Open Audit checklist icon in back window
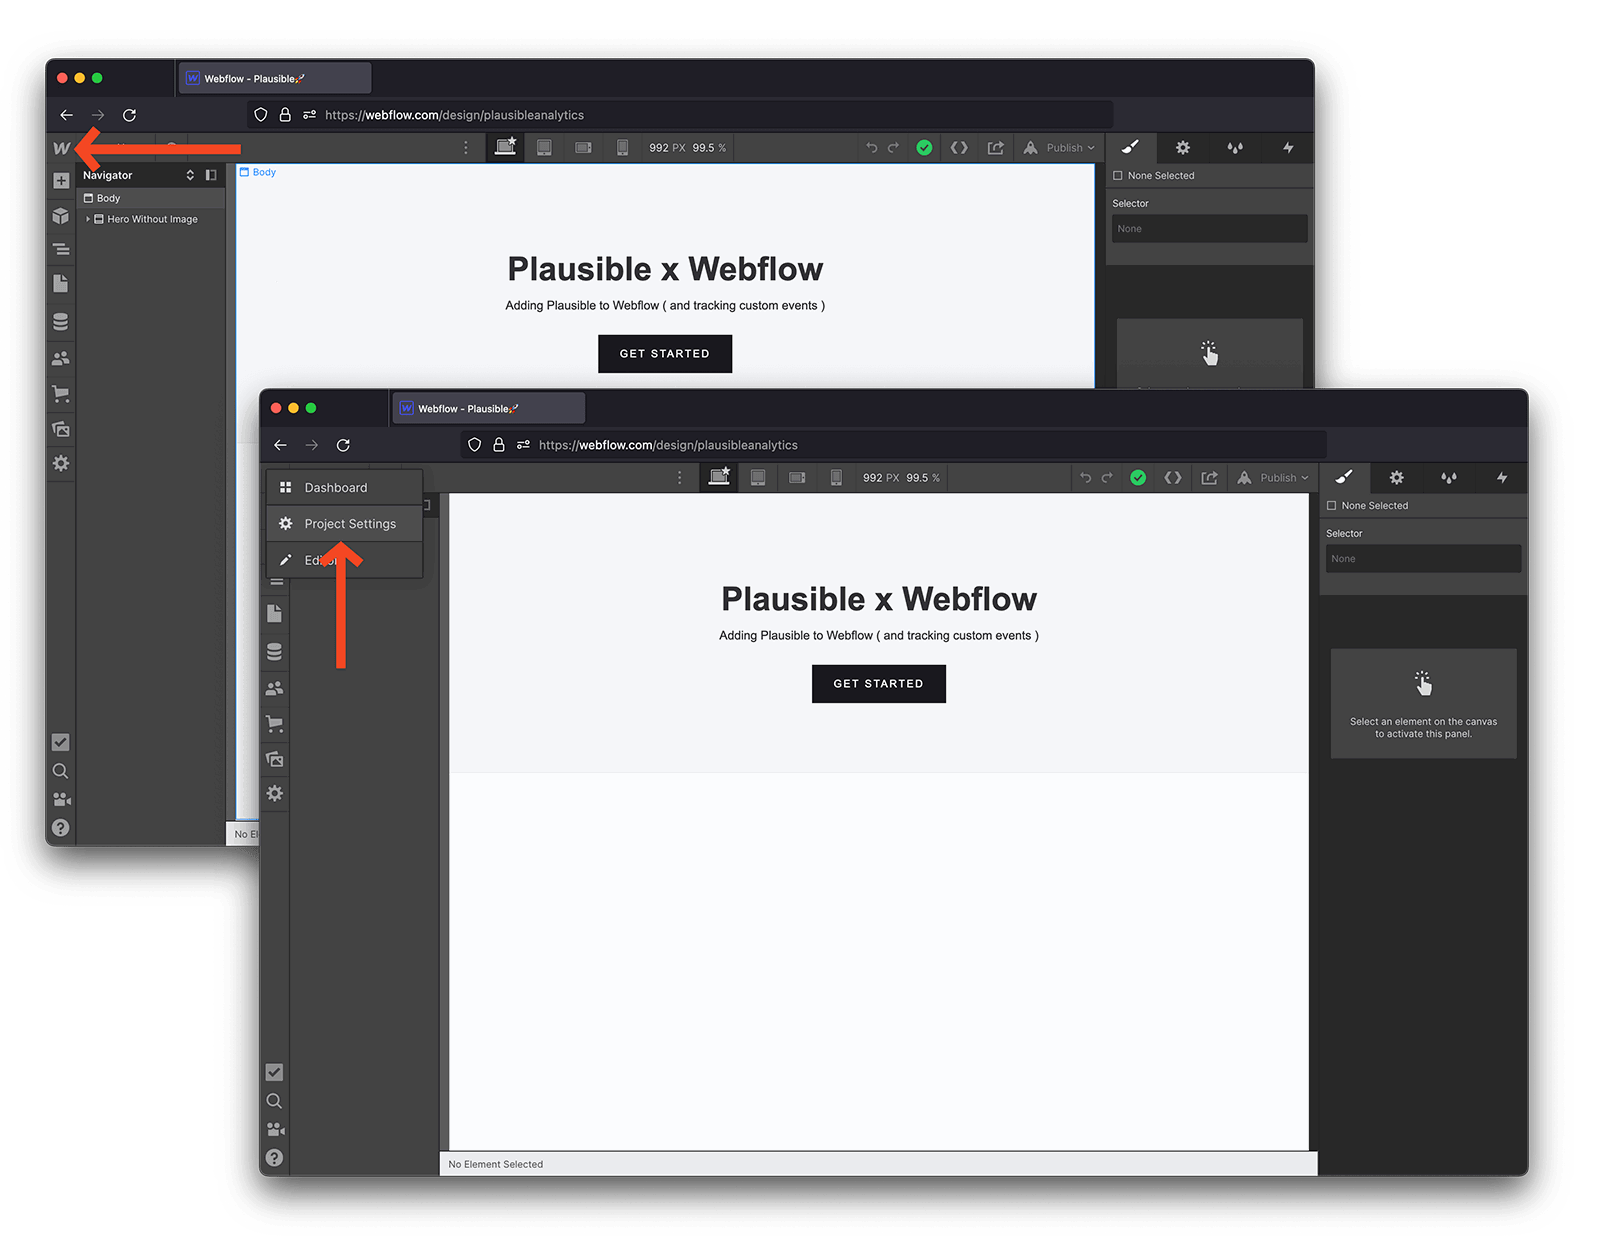 pyautogui.click(x=61, y=742)
